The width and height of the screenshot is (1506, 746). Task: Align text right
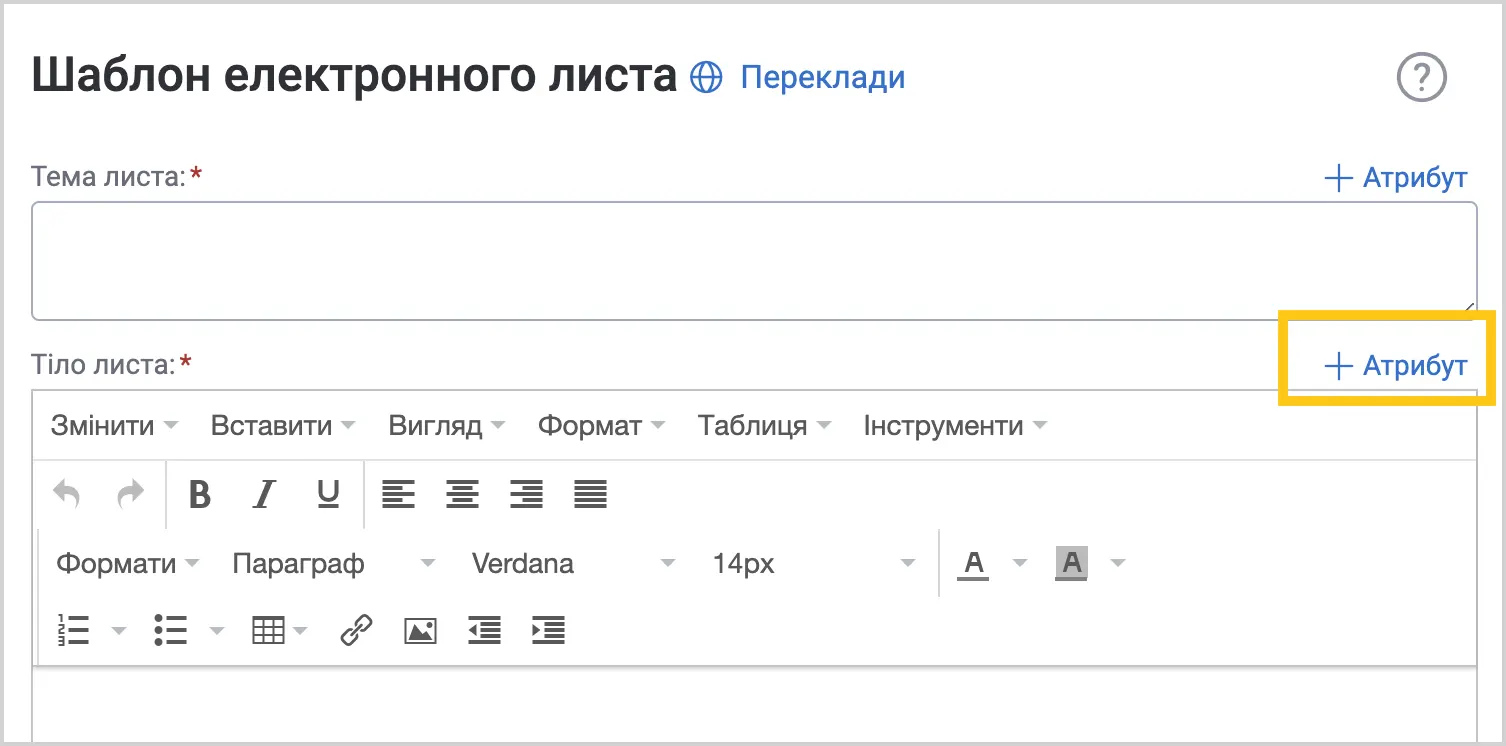point(526,494)
